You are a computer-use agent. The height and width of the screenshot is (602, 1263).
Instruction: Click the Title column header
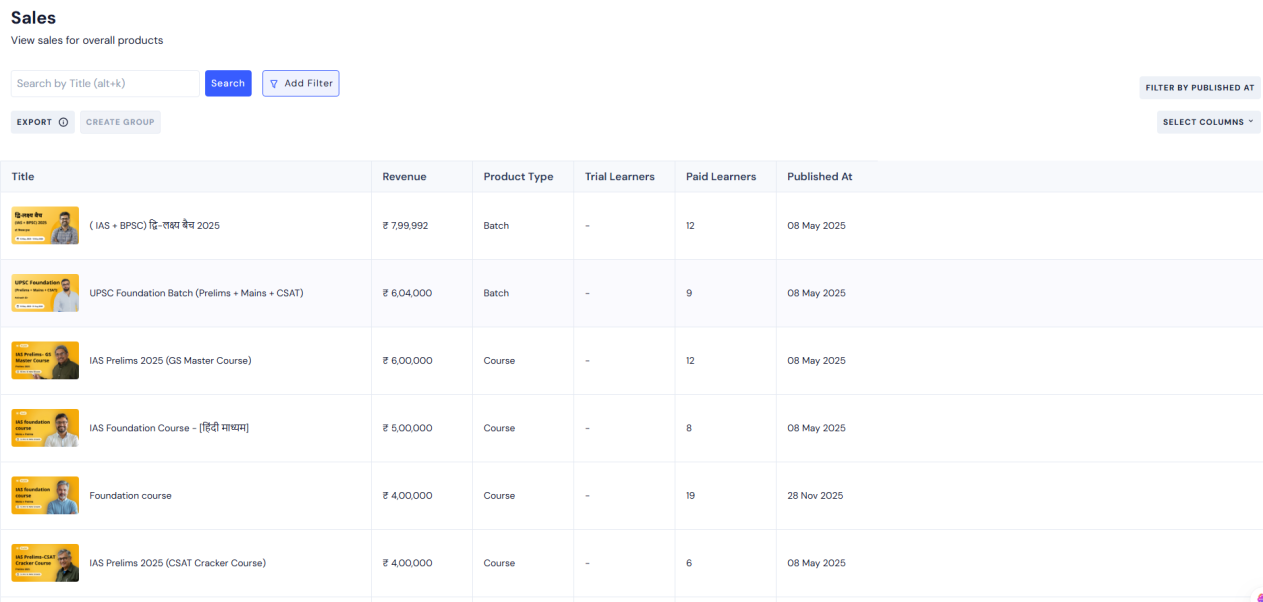tap(23, 177)
